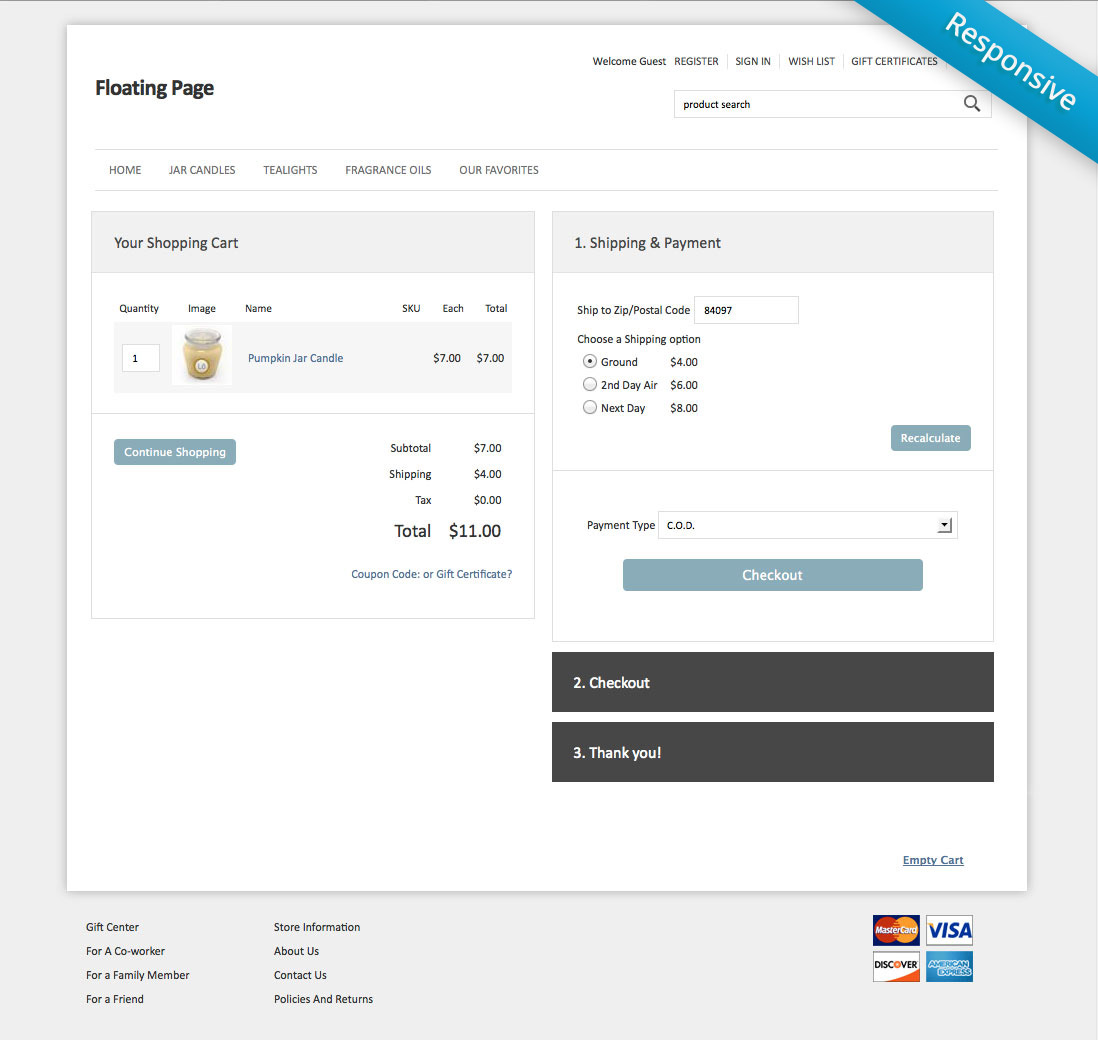Focus the Zip/Postal Code field
This screenshot has height=1040, width=1098.
746,310
